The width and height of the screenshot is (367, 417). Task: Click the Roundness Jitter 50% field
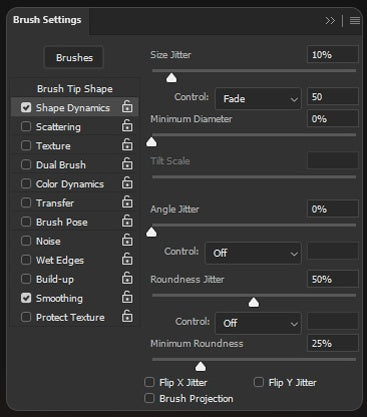click(x=333, y=279)
